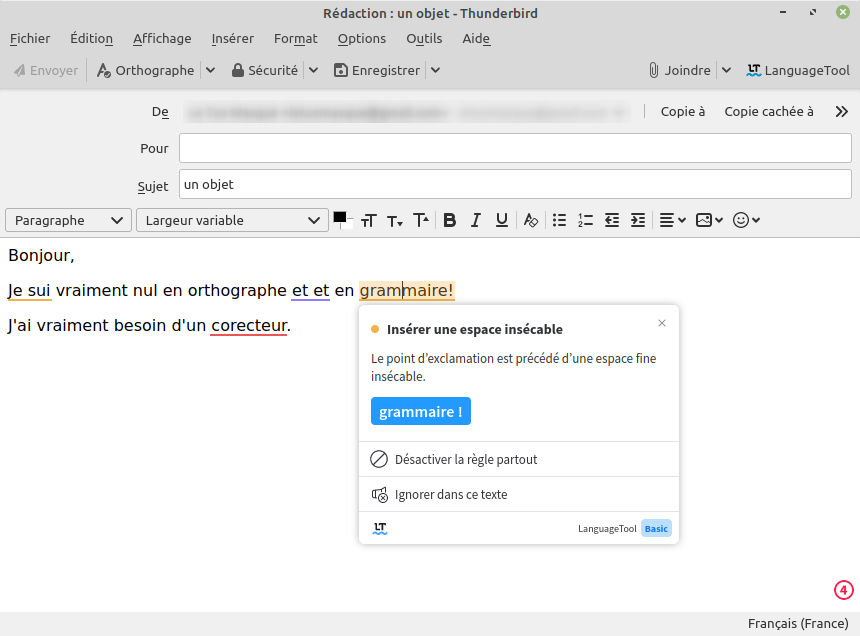Click the Pour recipient field
The width and height of the screenshot is (860, 636).
[x=515, y=148]
